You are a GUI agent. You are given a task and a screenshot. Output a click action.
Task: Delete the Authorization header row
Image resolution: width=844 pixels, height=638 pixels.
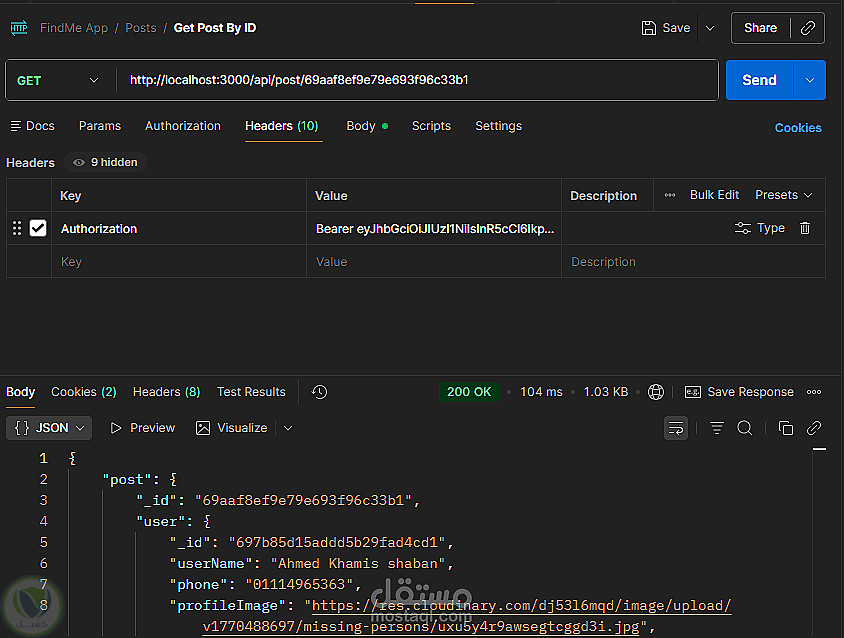pyautogui.click(x=805, y=228)
